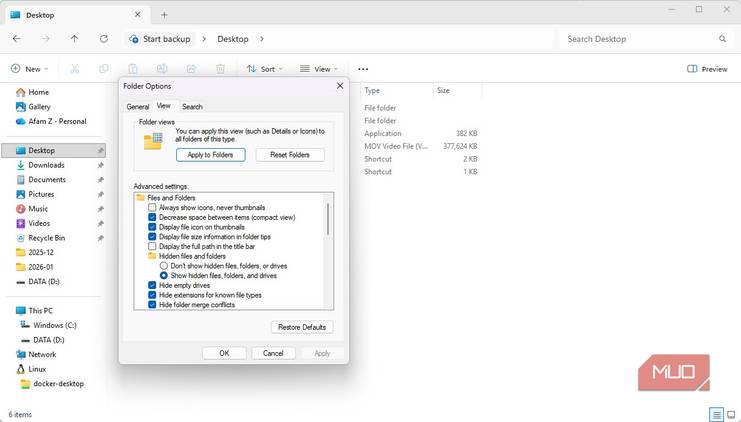Switch to the General tab

138,107
